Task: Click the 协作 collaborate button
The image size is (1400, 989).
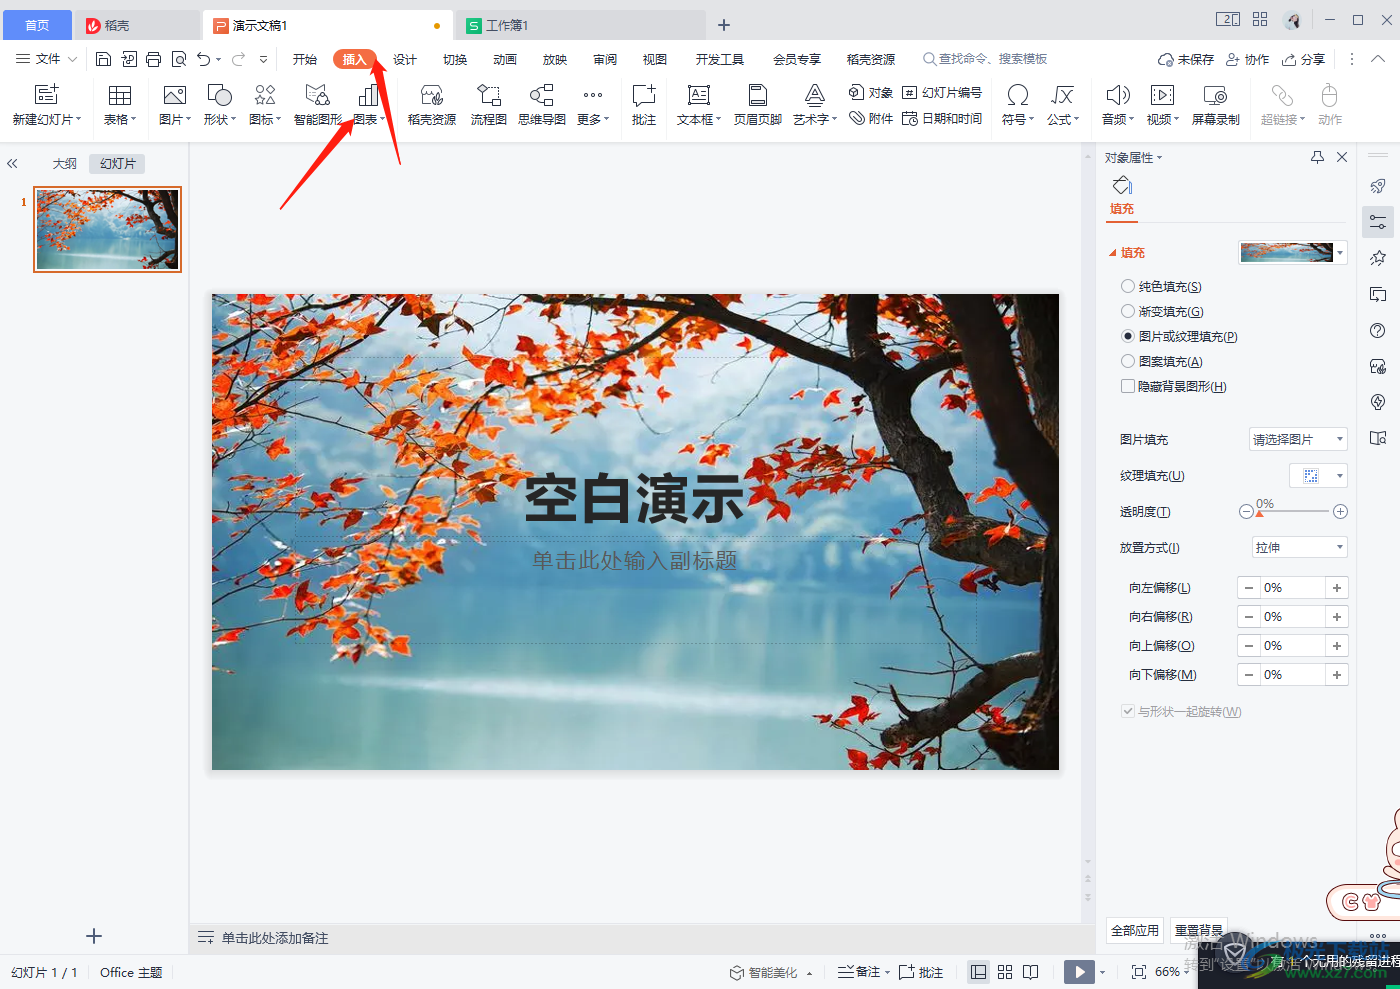Action: coord(1248,59)
